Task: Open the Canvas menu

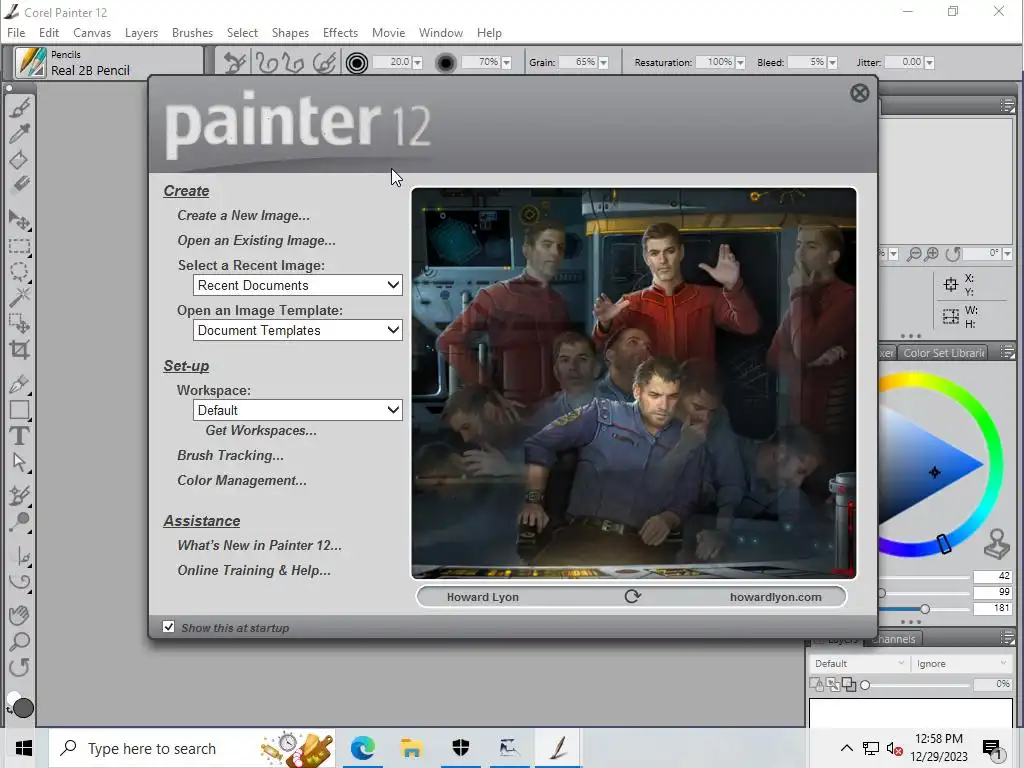Action: 91,33
